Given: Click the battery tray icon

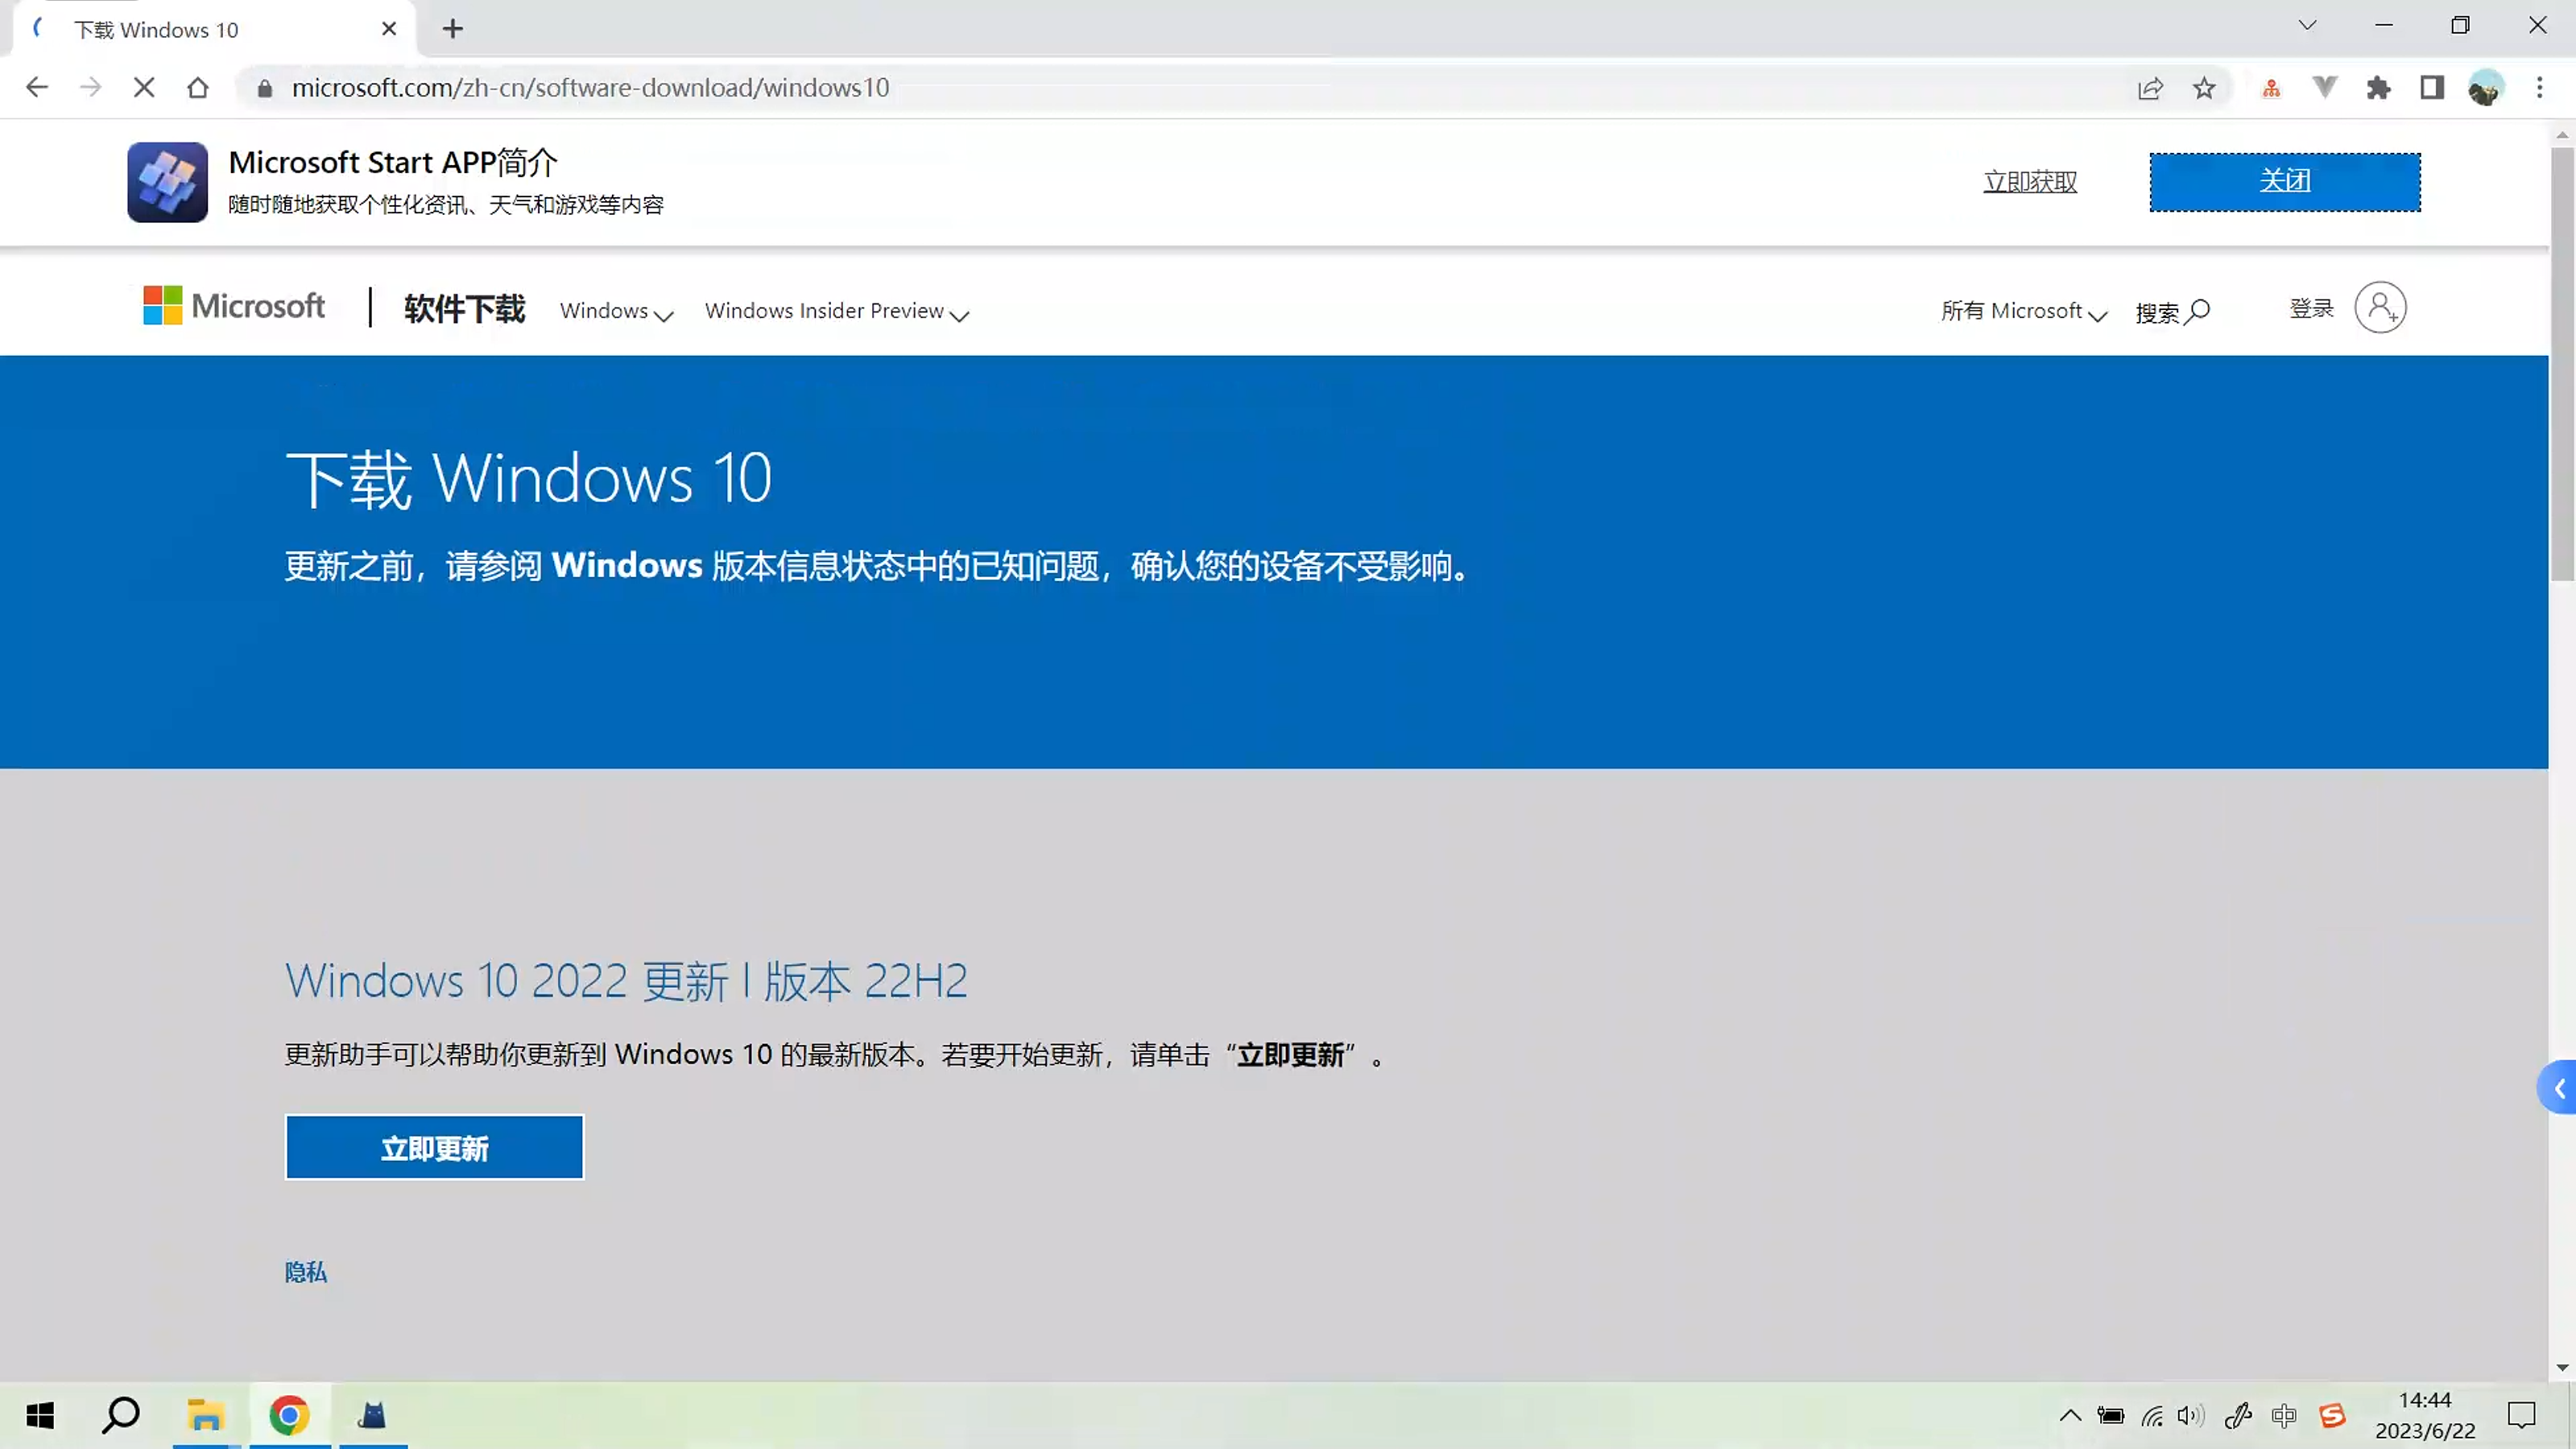Looking at the screenshot, I should (x=2111, y=1416).
